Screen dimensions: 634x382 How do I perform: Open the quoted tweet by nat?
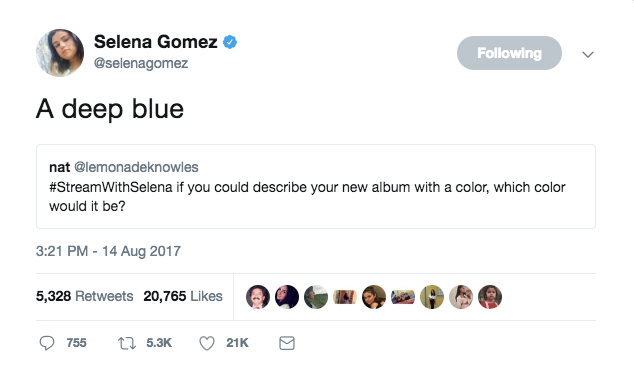pyautogui.click(x=316, y=186)
